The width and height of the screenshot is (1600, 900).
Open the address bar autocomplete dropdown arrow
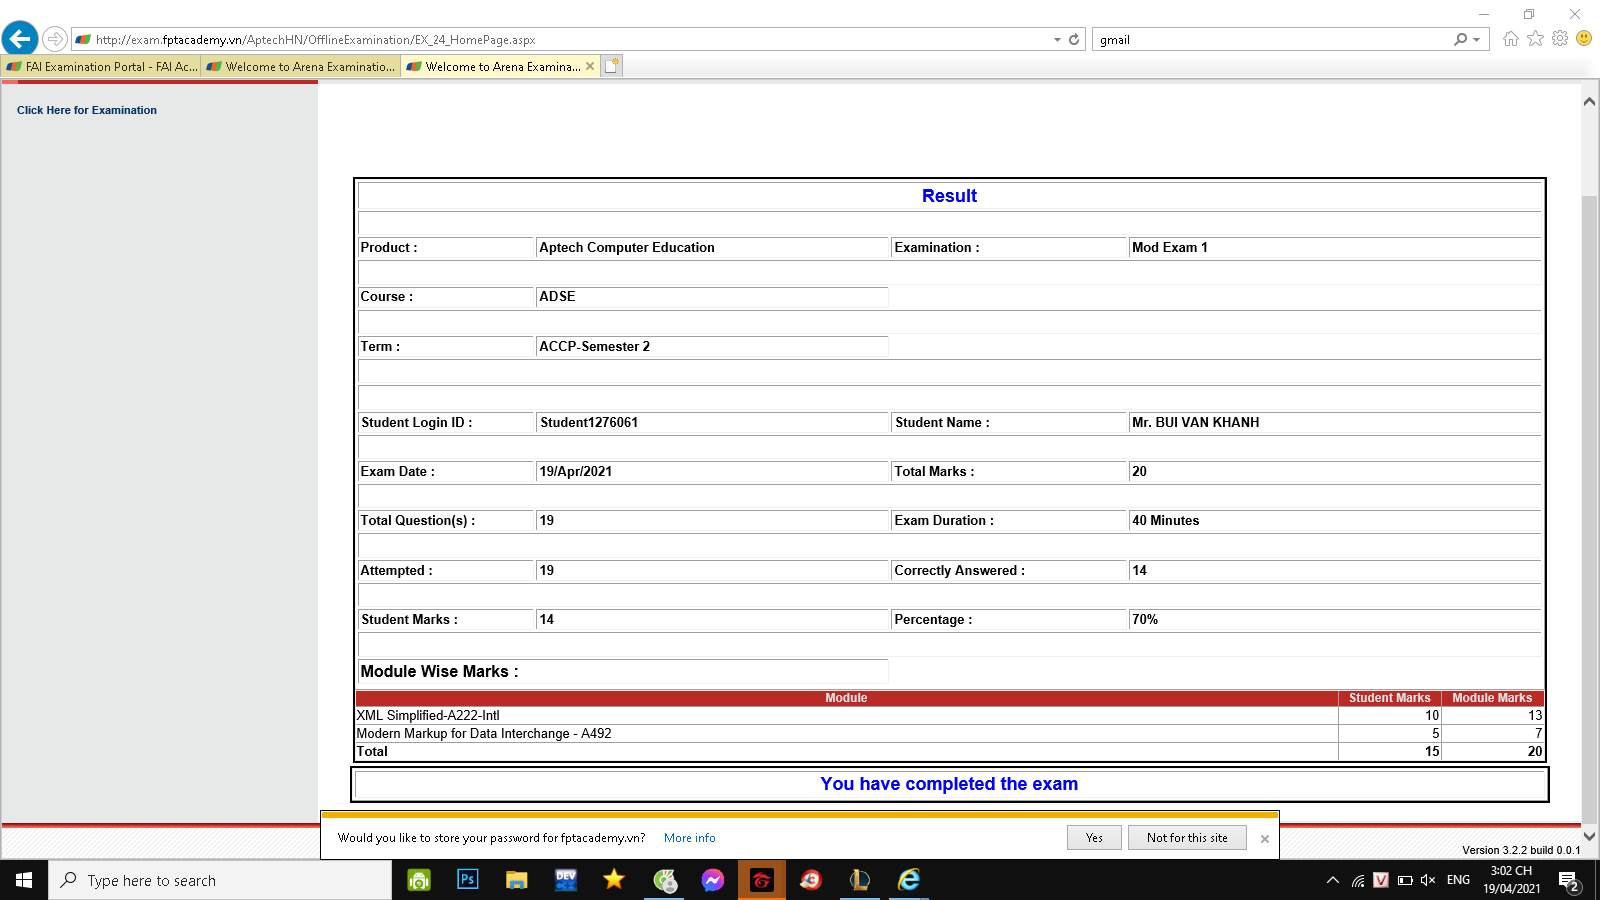[x=1057, y=40]
